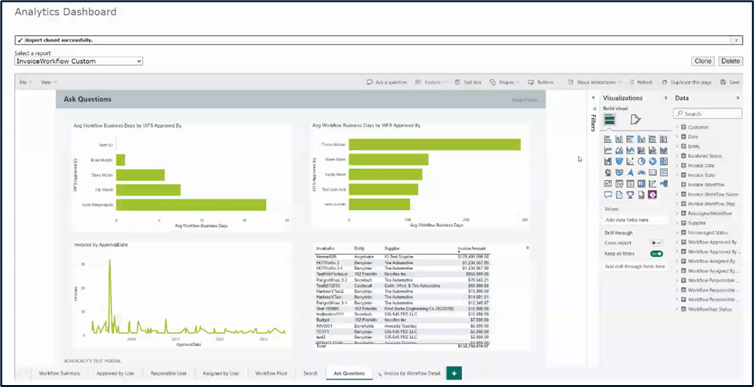
Task: Select the Stacked column chart visual
Action: coord(619,139)
